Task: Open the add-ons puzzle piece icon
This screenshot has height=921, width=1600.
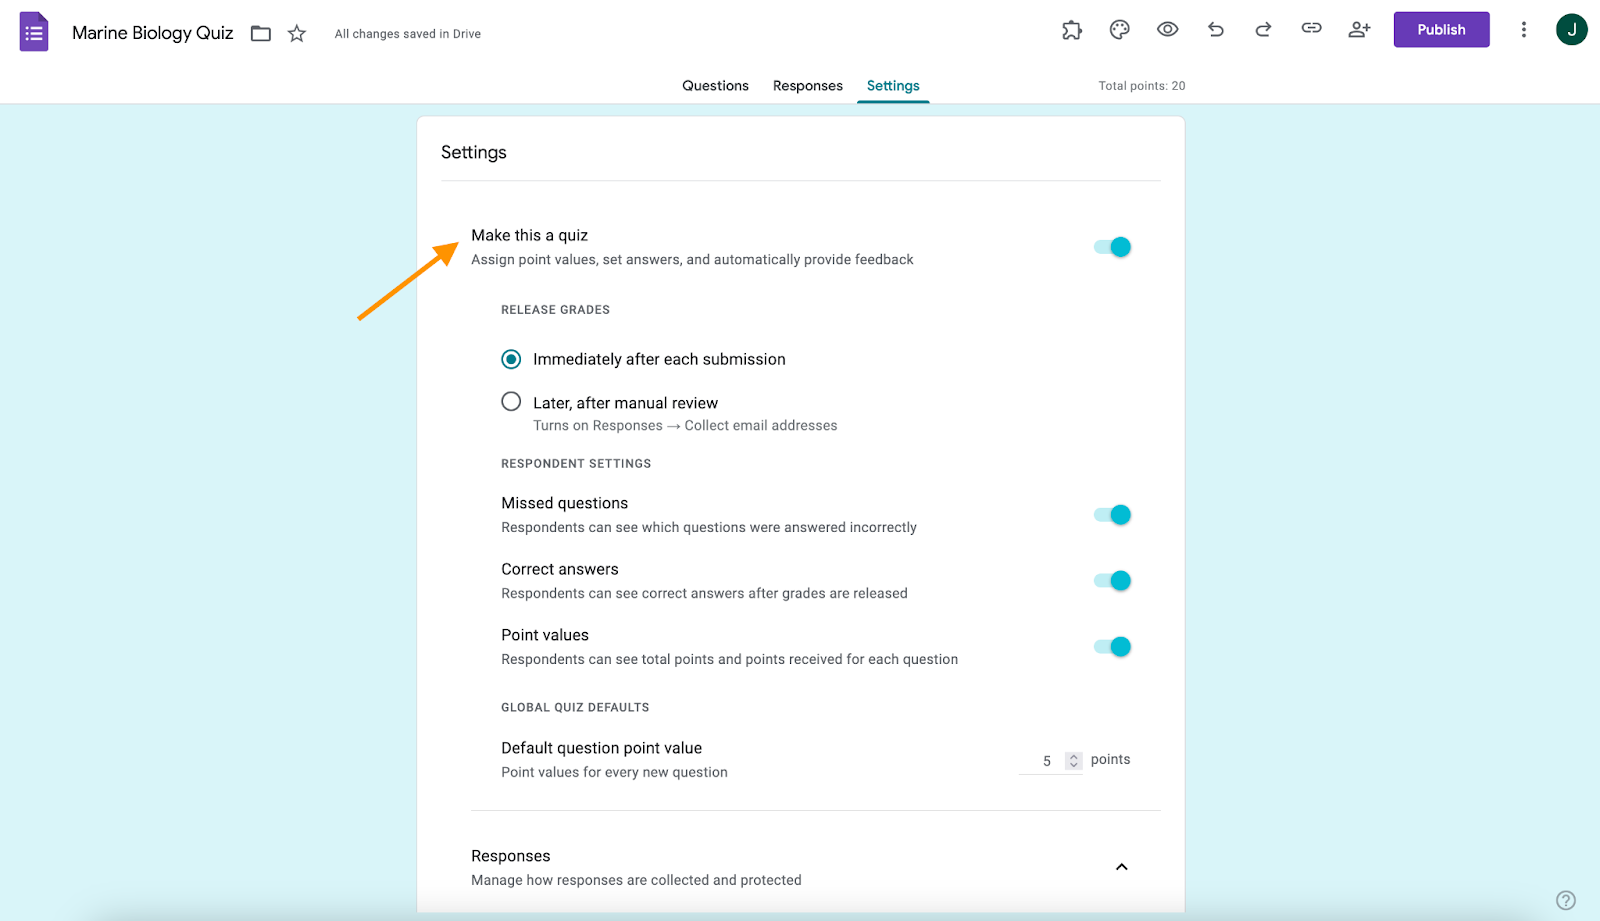Action: [x=1071, y=30]
